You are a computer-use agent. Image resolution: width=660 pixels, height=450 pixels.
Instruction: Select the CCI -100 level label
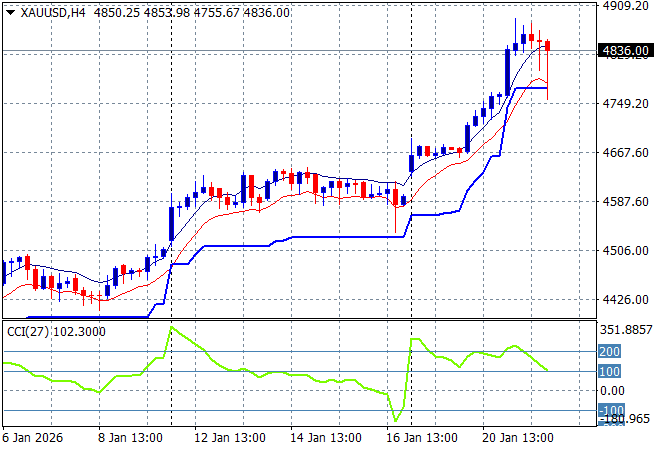tap(611, 411)
